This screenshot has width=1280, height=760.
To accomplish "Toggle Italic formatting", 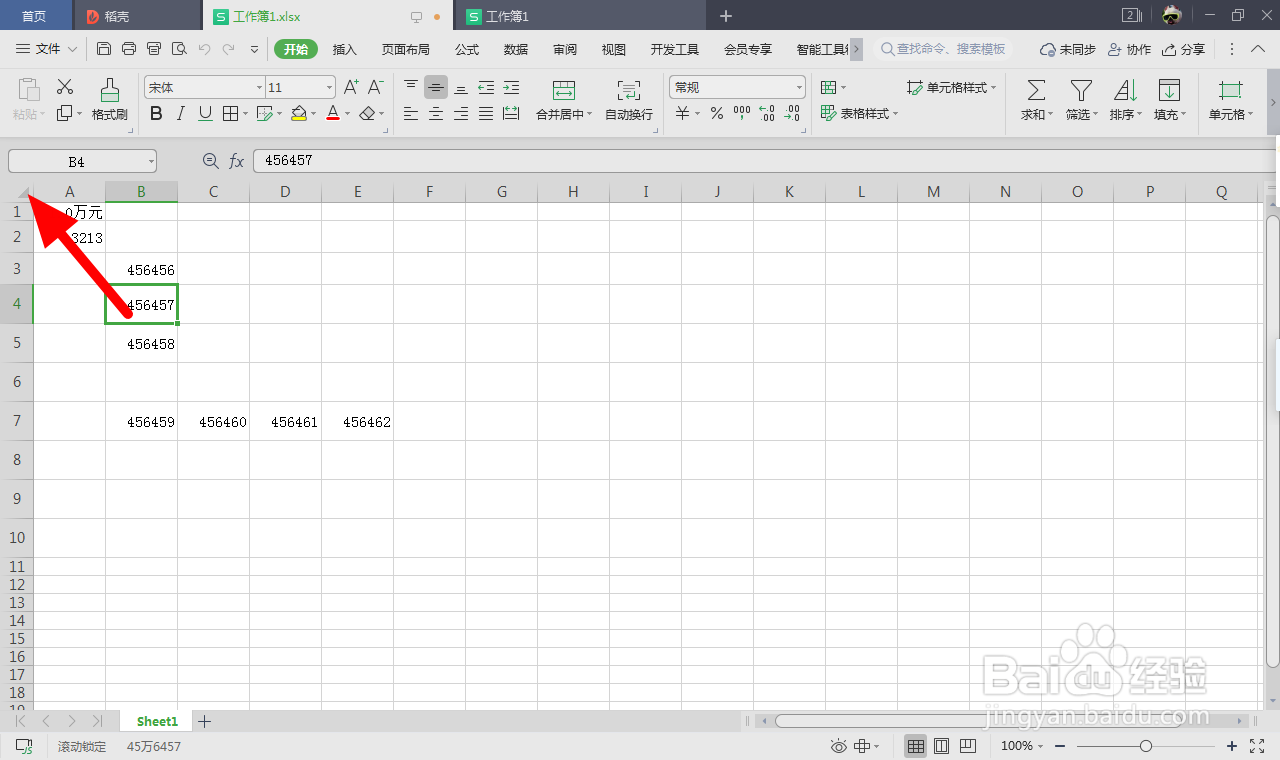I will [180, 114].
